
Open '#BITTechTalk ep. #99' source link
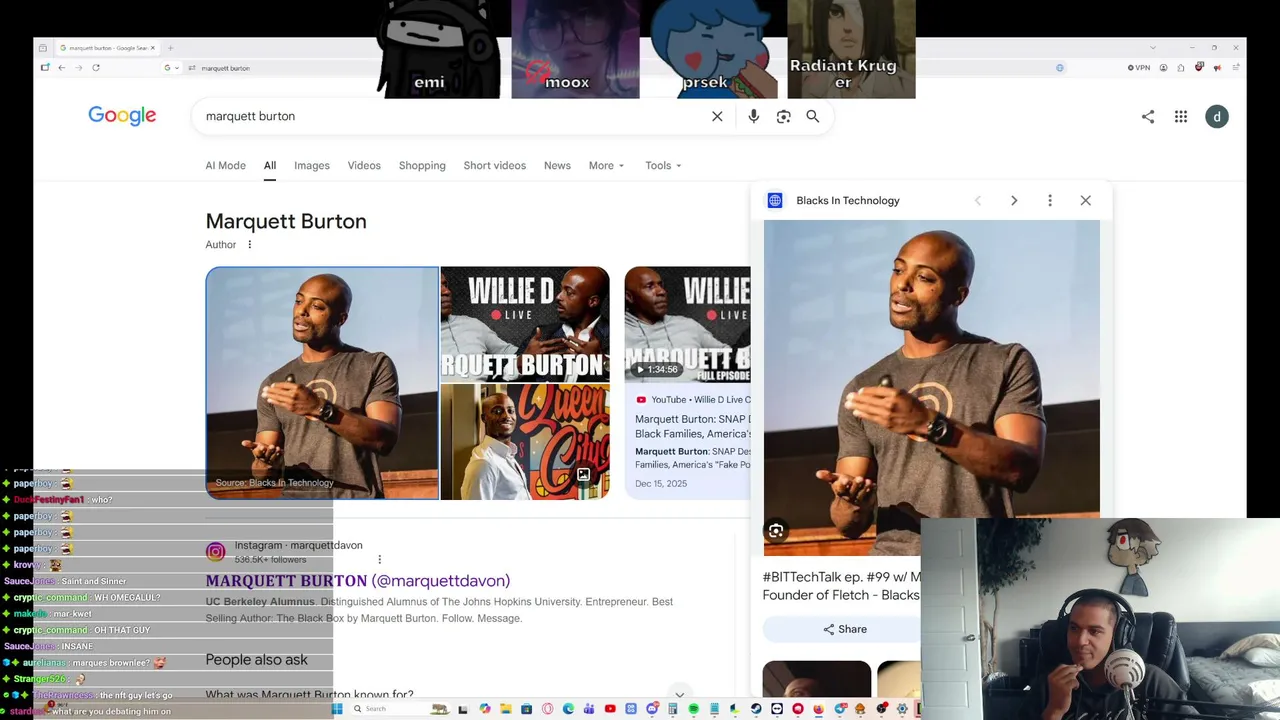841,586
